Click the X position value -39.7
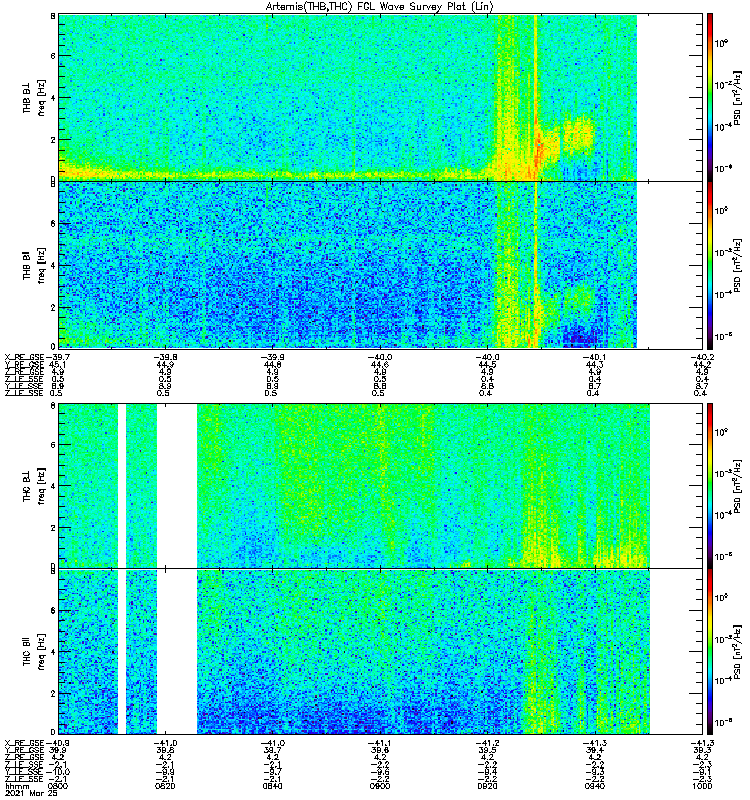 tap(58, 357)
